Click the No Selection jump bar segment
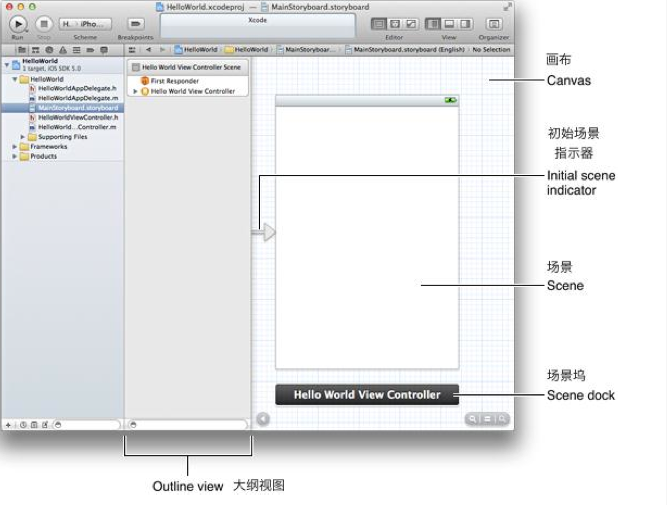The height and width of the screenshot is (505, 667). point(491,50)
